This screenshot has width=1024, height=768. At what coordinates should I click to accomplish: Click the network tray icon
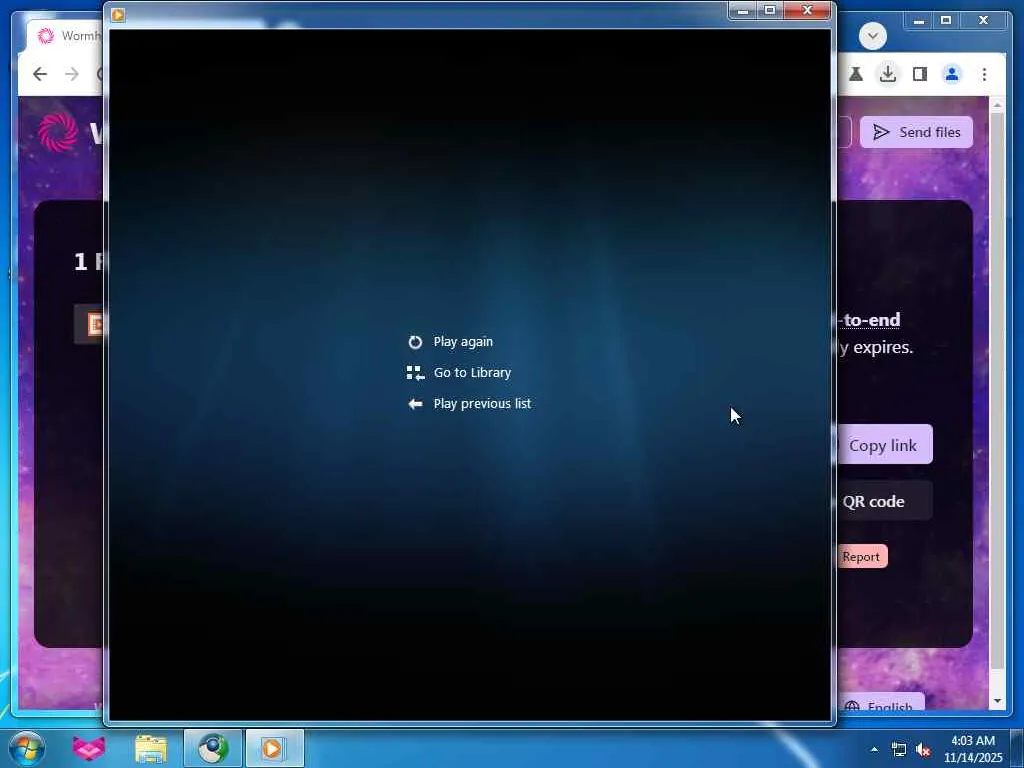click(899, 750)
